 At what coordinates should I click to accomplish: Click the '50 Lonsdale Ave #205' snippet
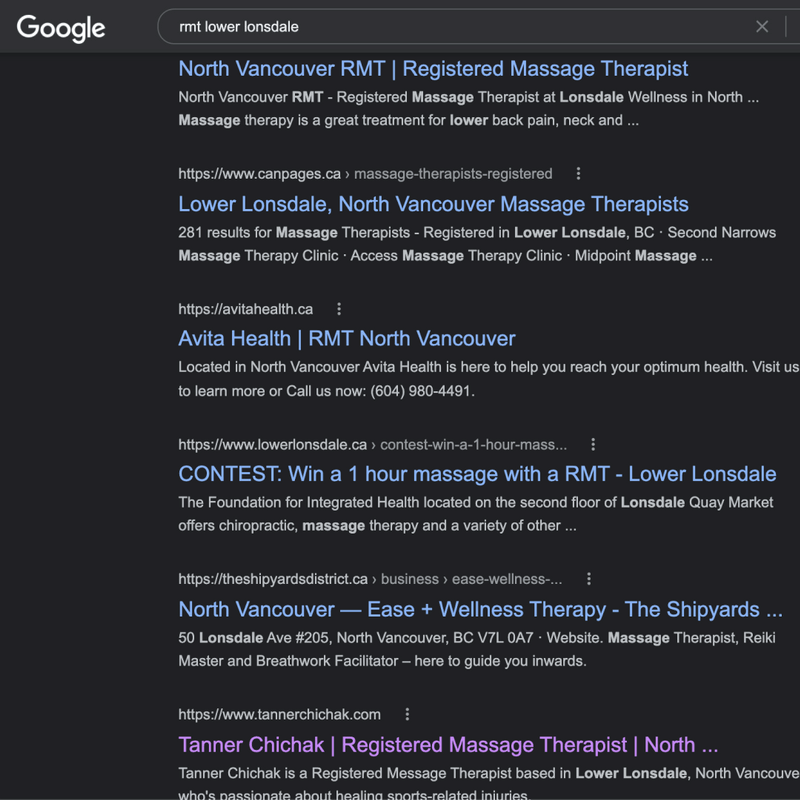(x=477, y=649)
